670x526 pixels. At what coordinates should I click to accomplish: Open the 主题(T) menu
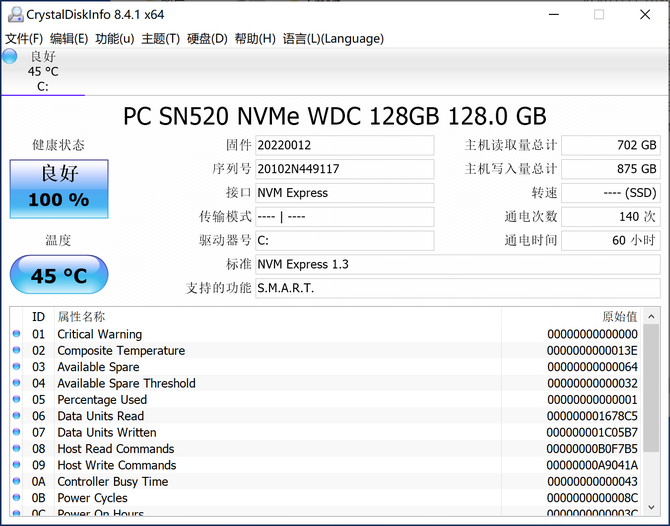(160, 38)
